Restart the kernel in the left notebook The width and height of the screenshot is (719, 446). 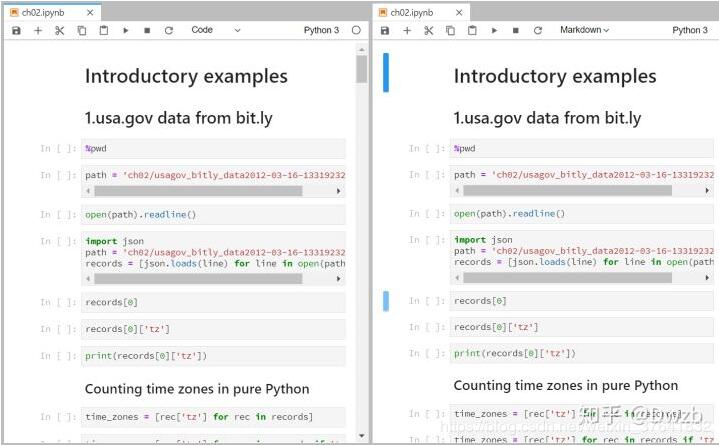pyautogui.click(x=169, y=31)
